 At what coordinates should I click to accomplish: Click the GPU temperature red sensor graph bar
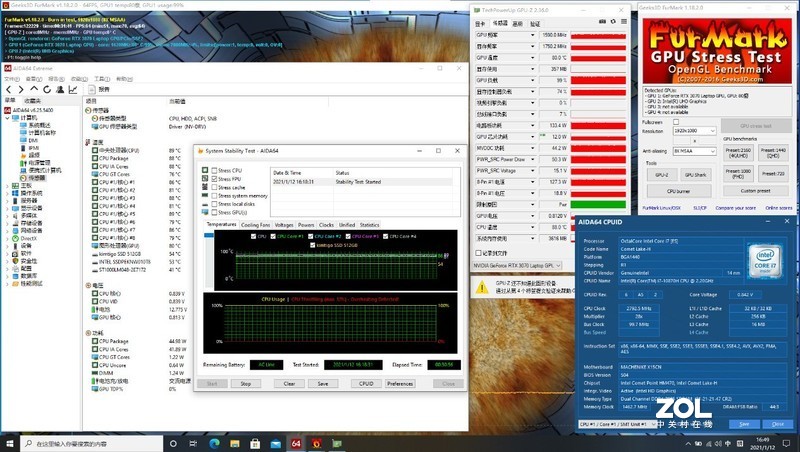(x=598, y=58)
